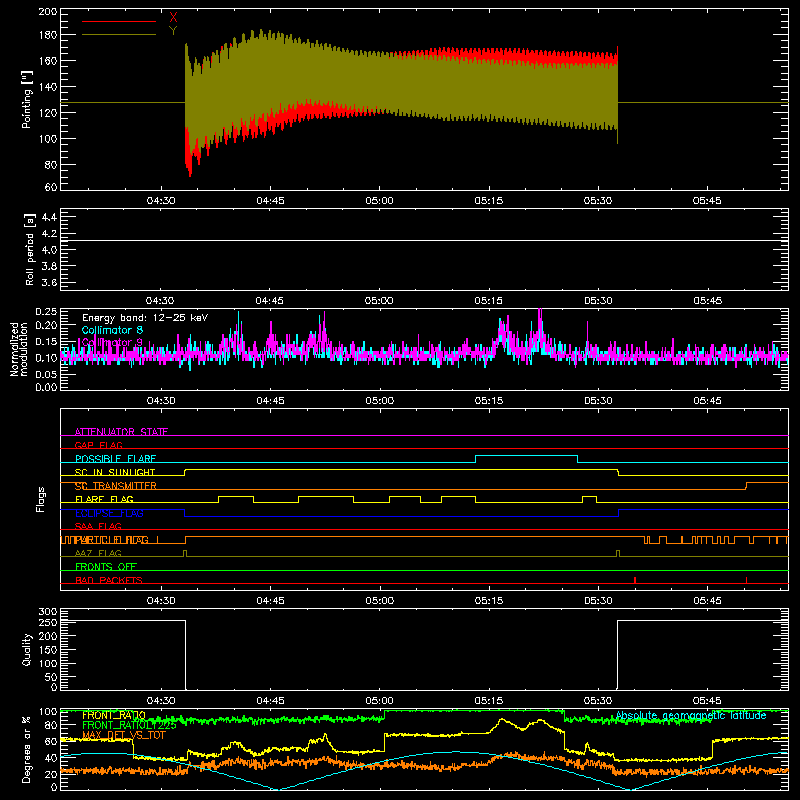Click the POSSIBLE_FLARE flag label
The width and height of the screenshot is (800, 800).
[115, 459]
